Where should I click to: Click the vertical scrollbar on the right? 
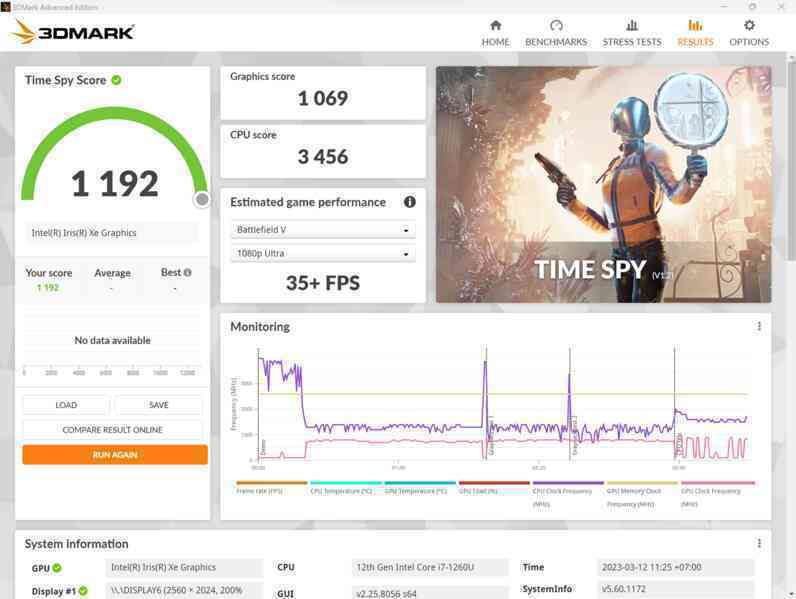coord(791,162)
